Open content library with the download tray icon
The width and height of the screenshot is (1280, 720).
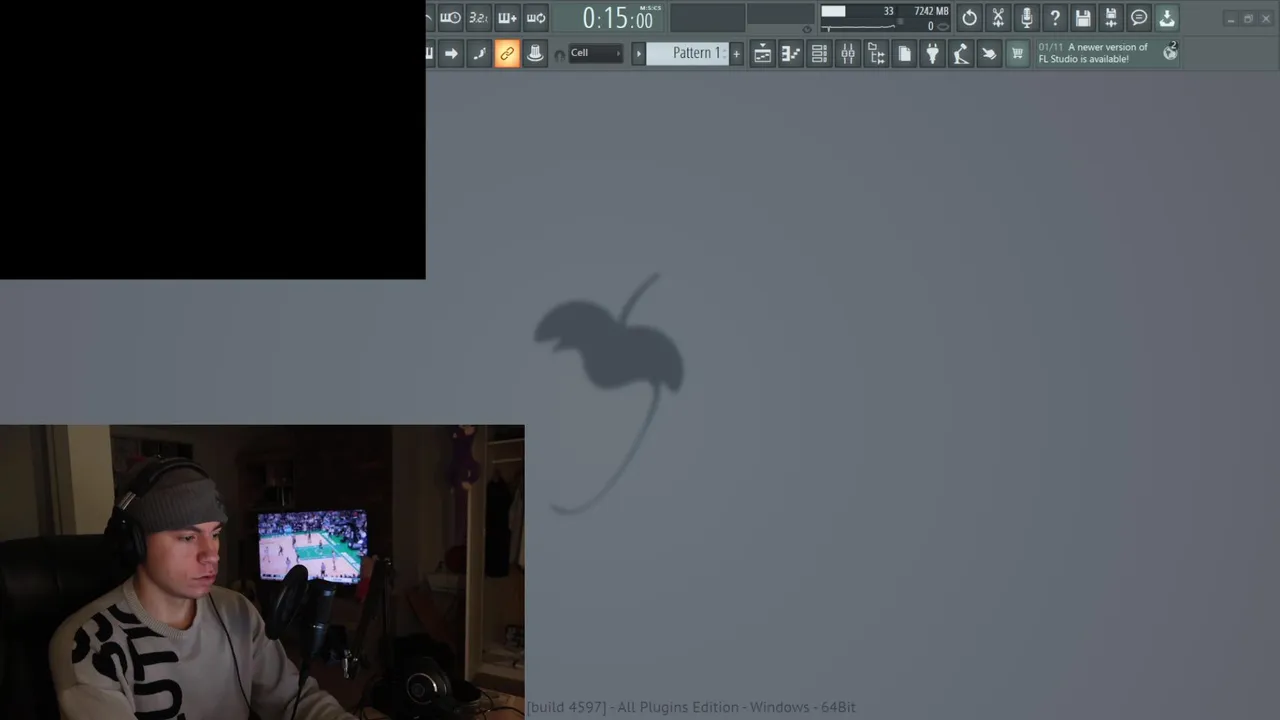point(1167,18)
